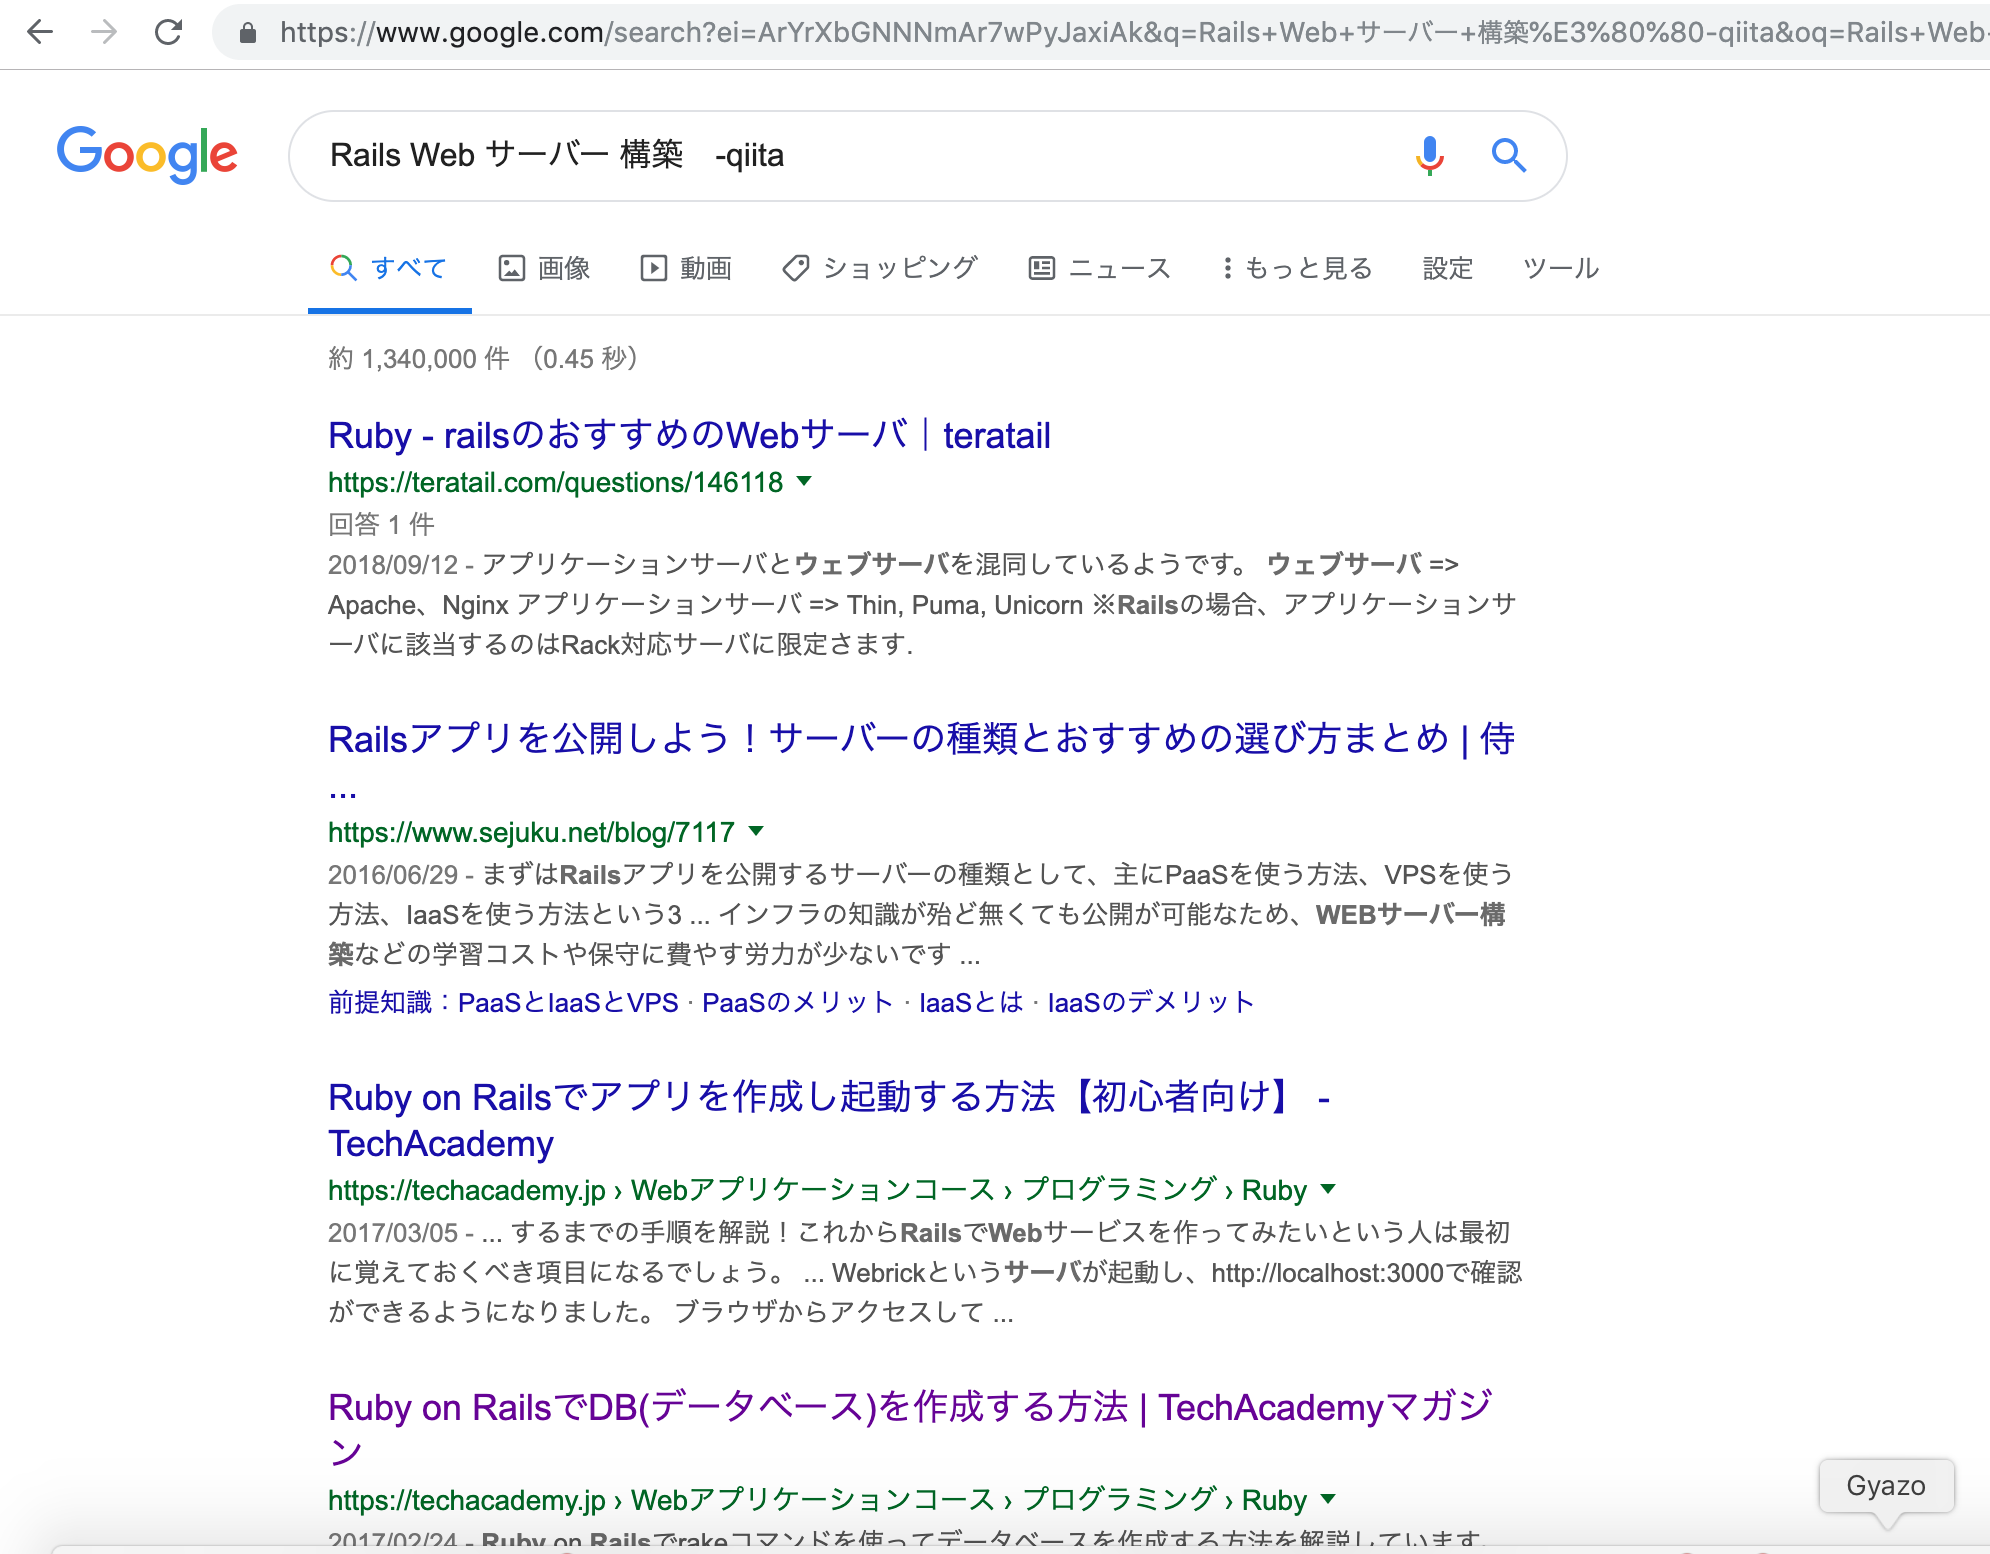
Task: Click the padlock site info icon
Action: coord(248,33)
